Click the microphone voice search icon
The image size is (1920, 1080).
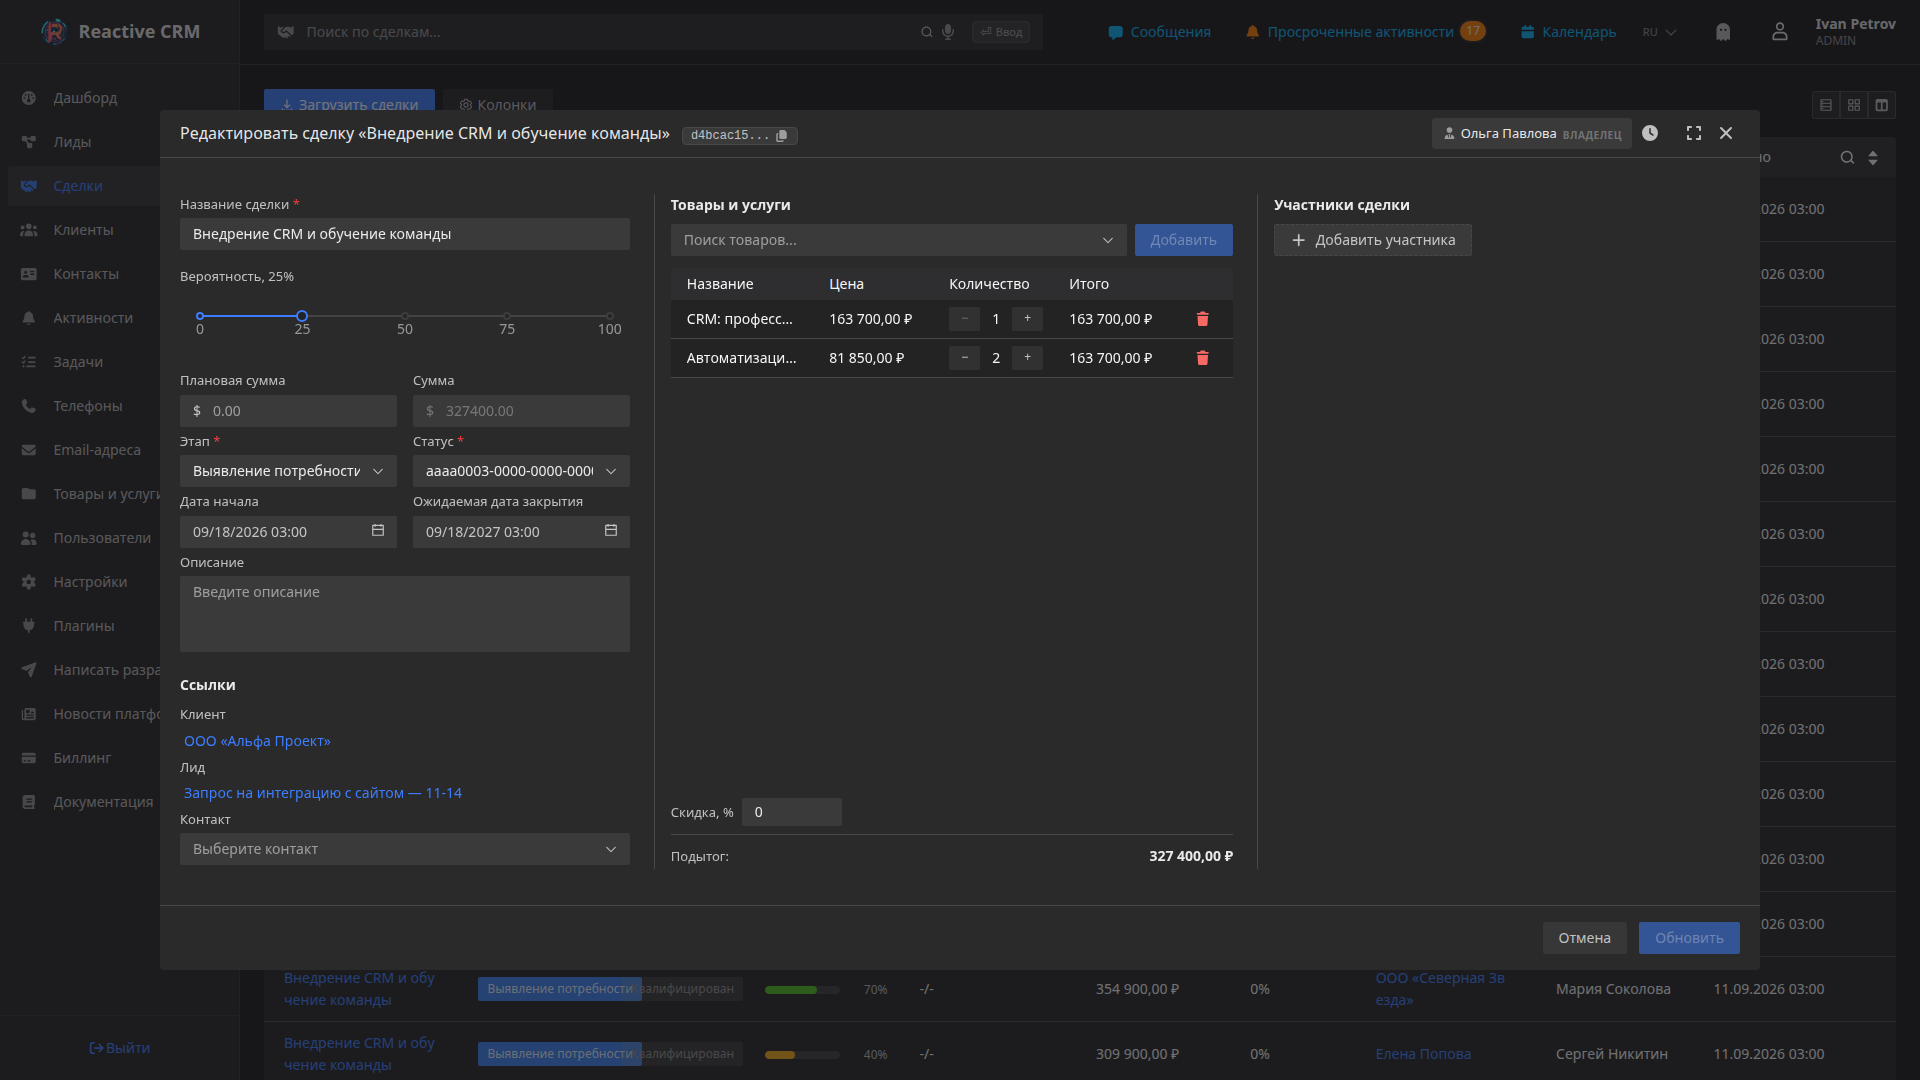(948, 32)
